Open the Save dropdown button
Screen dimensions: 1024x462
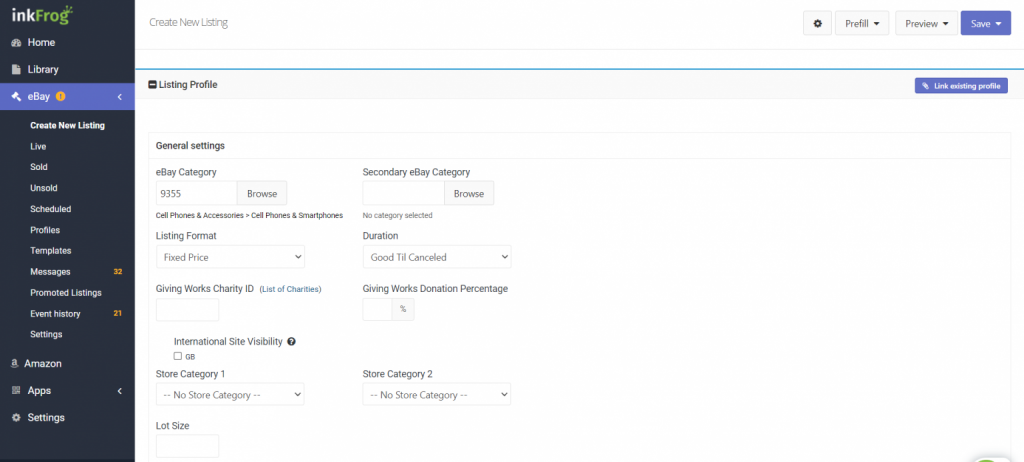click(985, 24)
